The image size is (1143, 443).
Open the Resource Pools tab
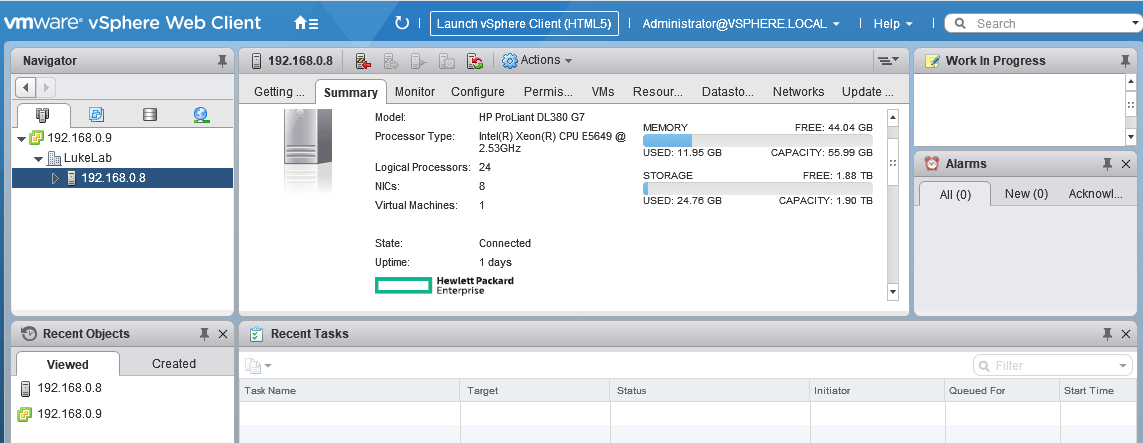point(658,92)
